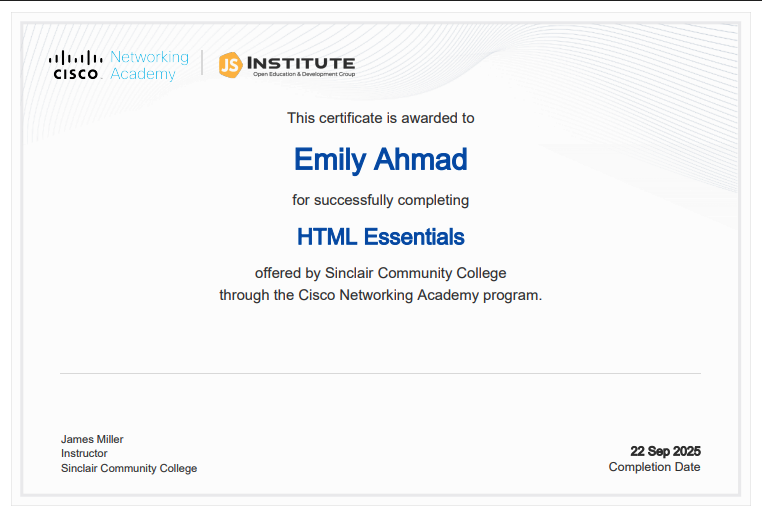The image size is (762, 518).
Task: Click the orange JS hexagon icon
Action: [230, 65]
